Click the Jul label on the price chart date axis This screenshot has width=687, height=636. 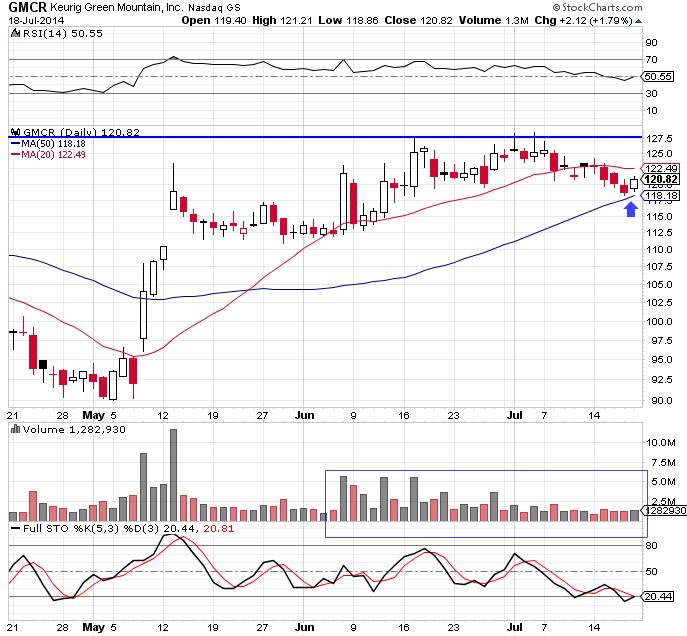point(514,415)
